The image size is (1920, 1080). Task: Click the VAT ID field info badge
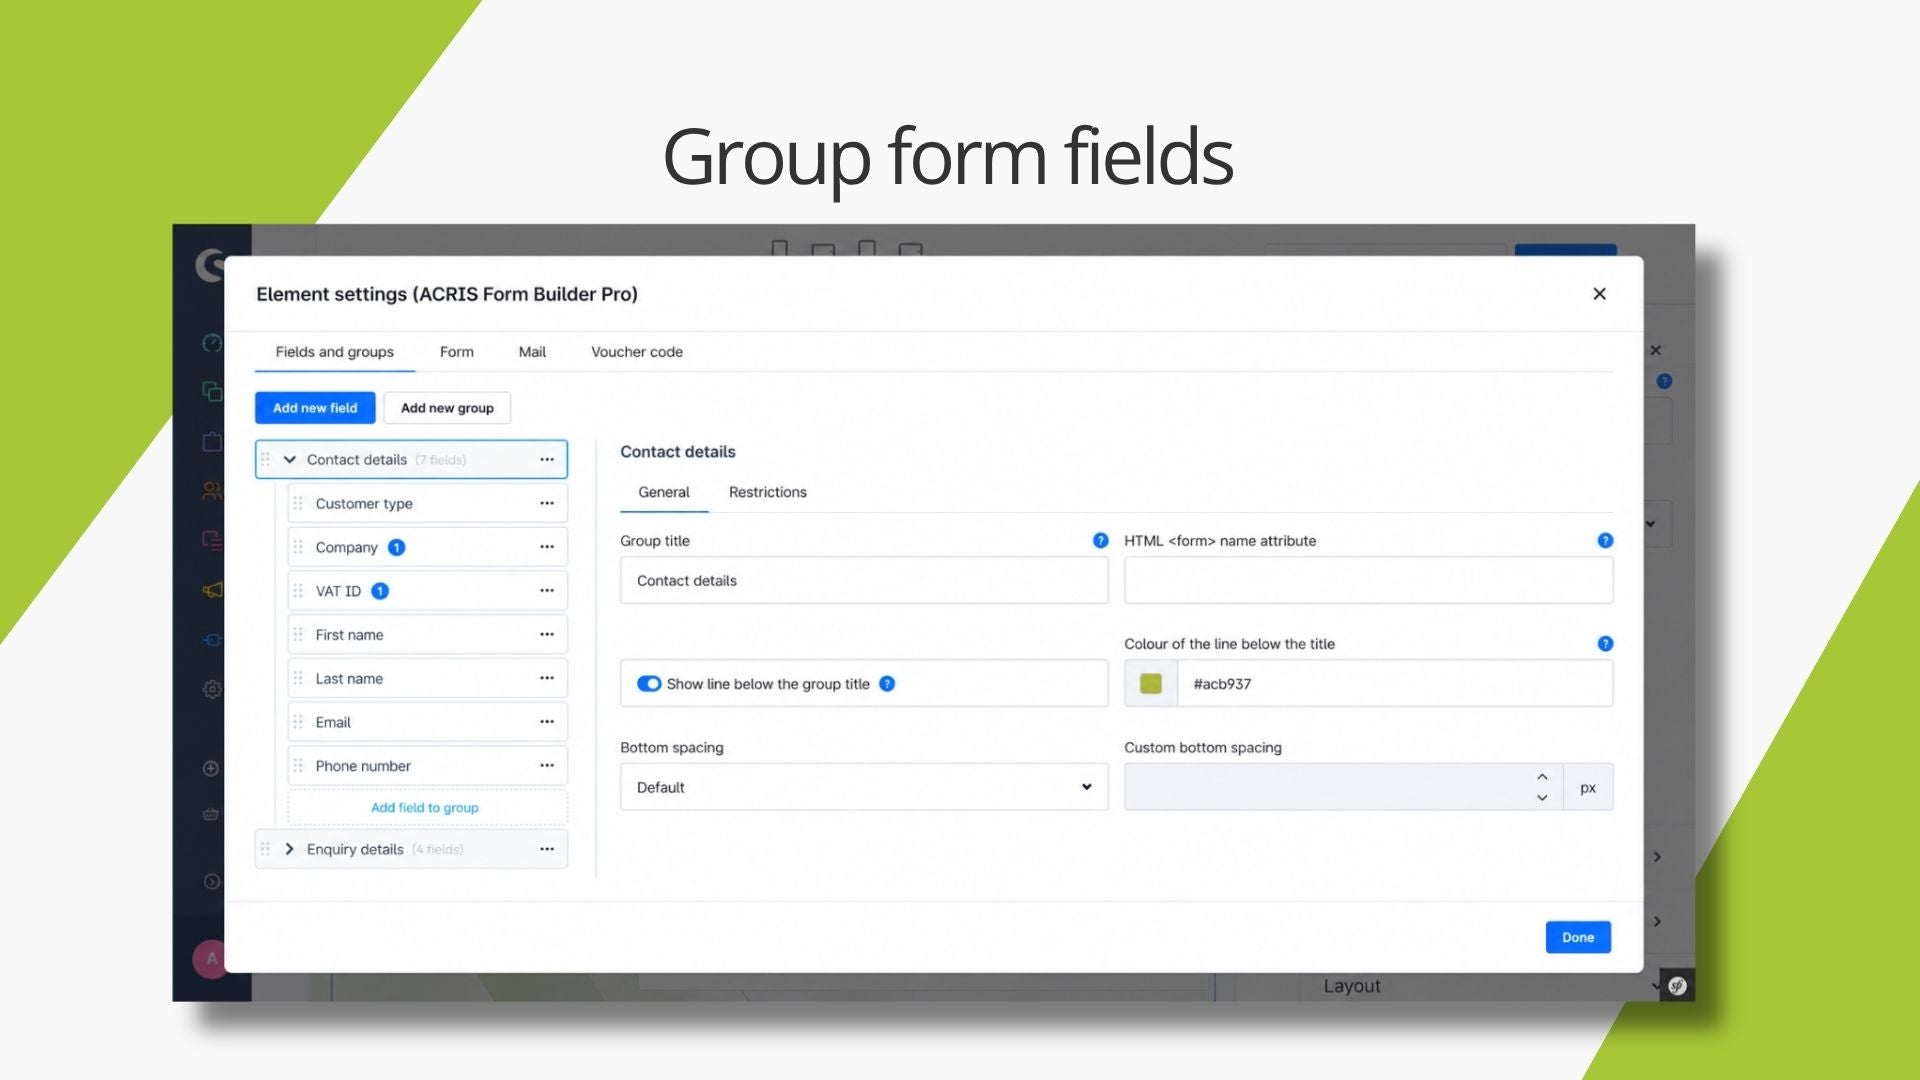[x=380, y=591]
